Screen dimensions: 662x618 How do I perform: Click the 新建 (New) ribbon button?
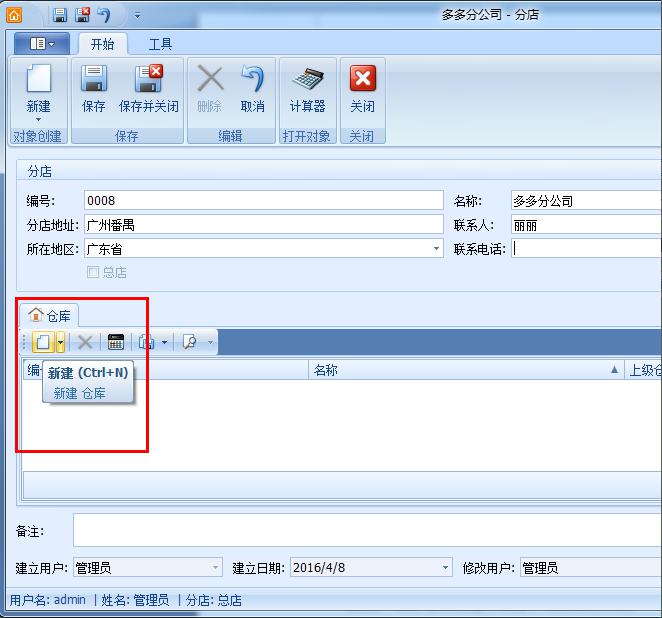tap(38, 89)
